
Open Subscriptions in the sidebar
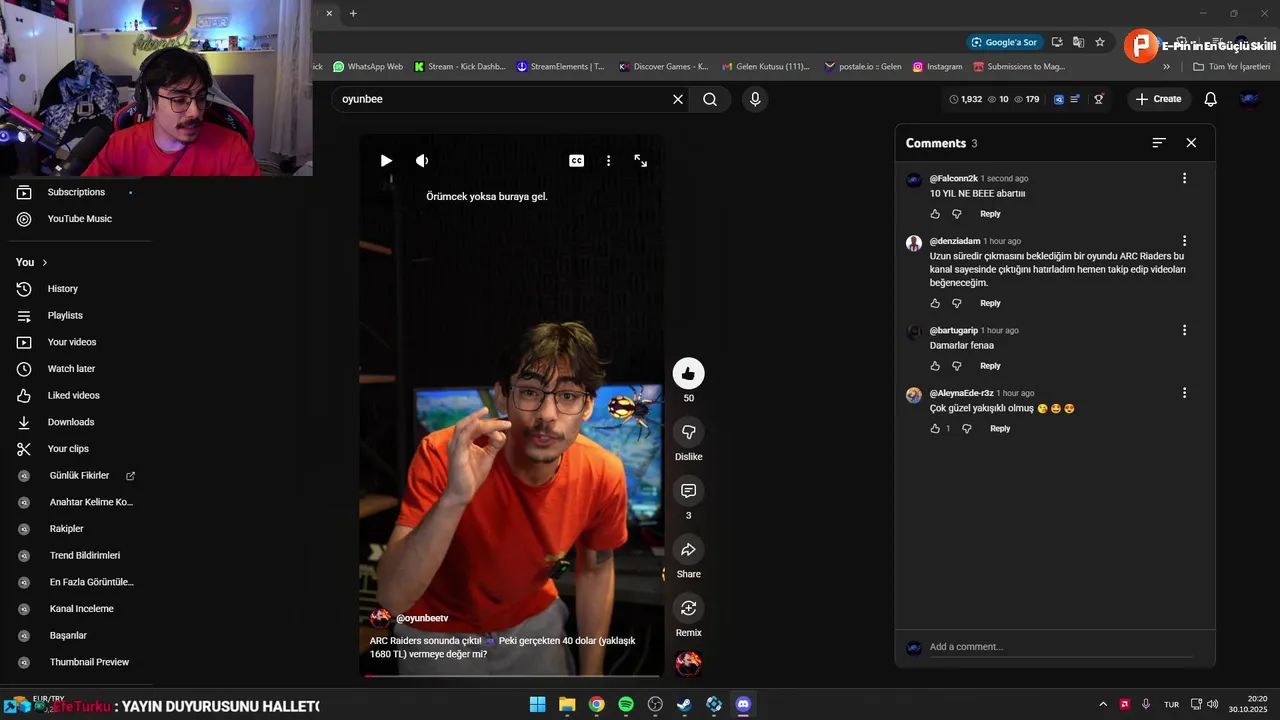78,192
